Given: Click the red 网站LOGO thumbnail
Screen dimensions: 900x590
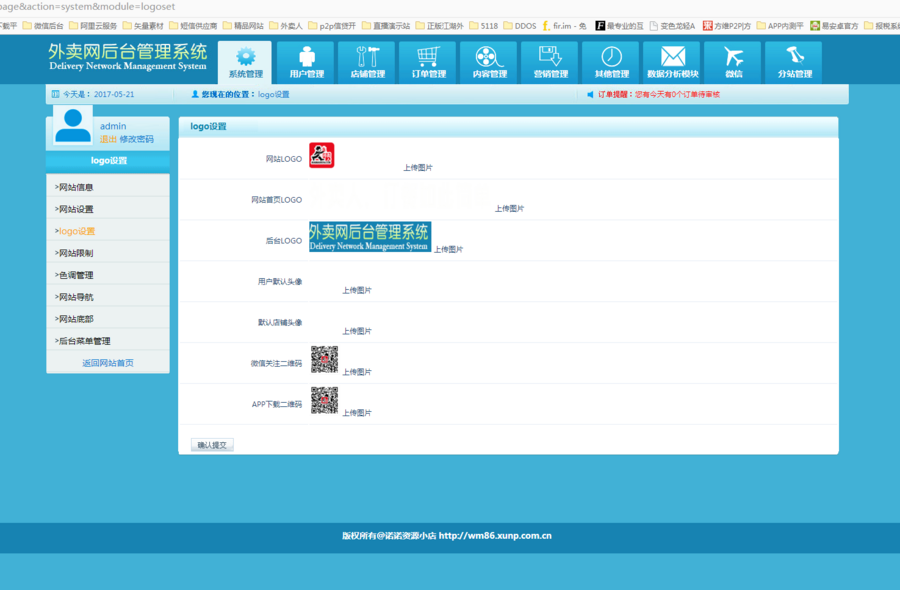Looking at the screenshot, I should pos(321,155).
